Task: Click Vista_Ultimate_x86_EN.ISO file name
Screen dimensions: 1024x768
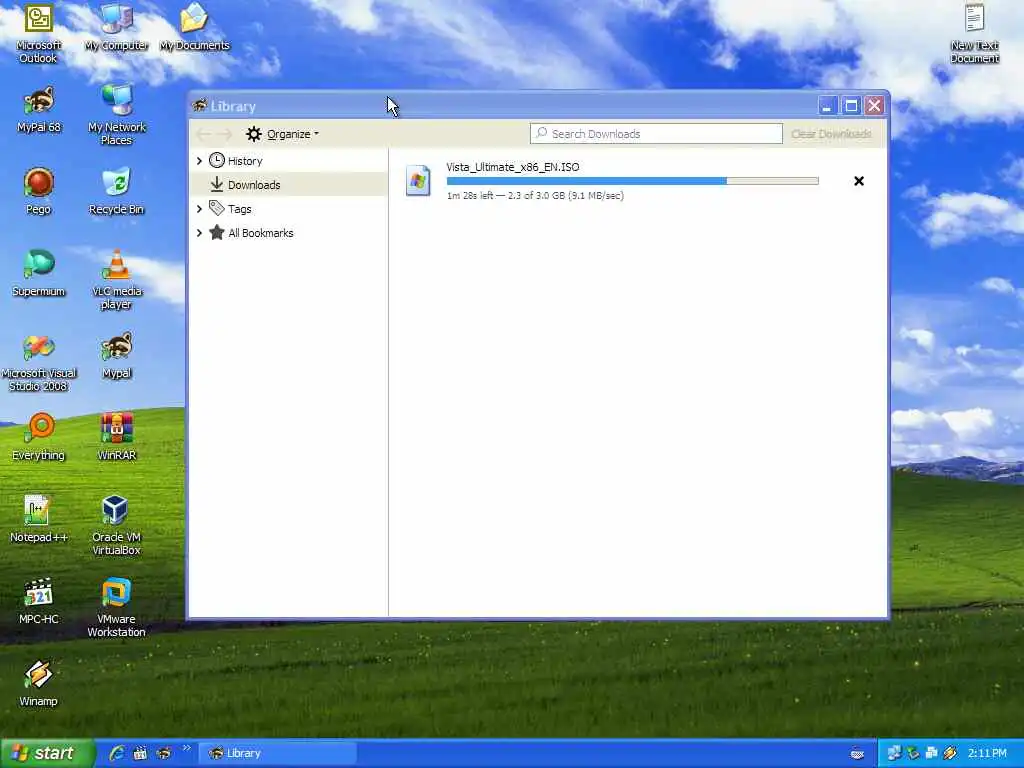Action: [x=513, y=167]
